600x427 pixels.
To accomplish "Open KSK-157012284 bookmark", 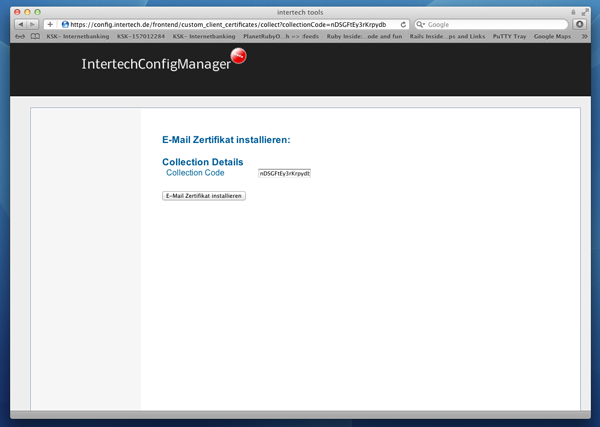I will 141,36.
